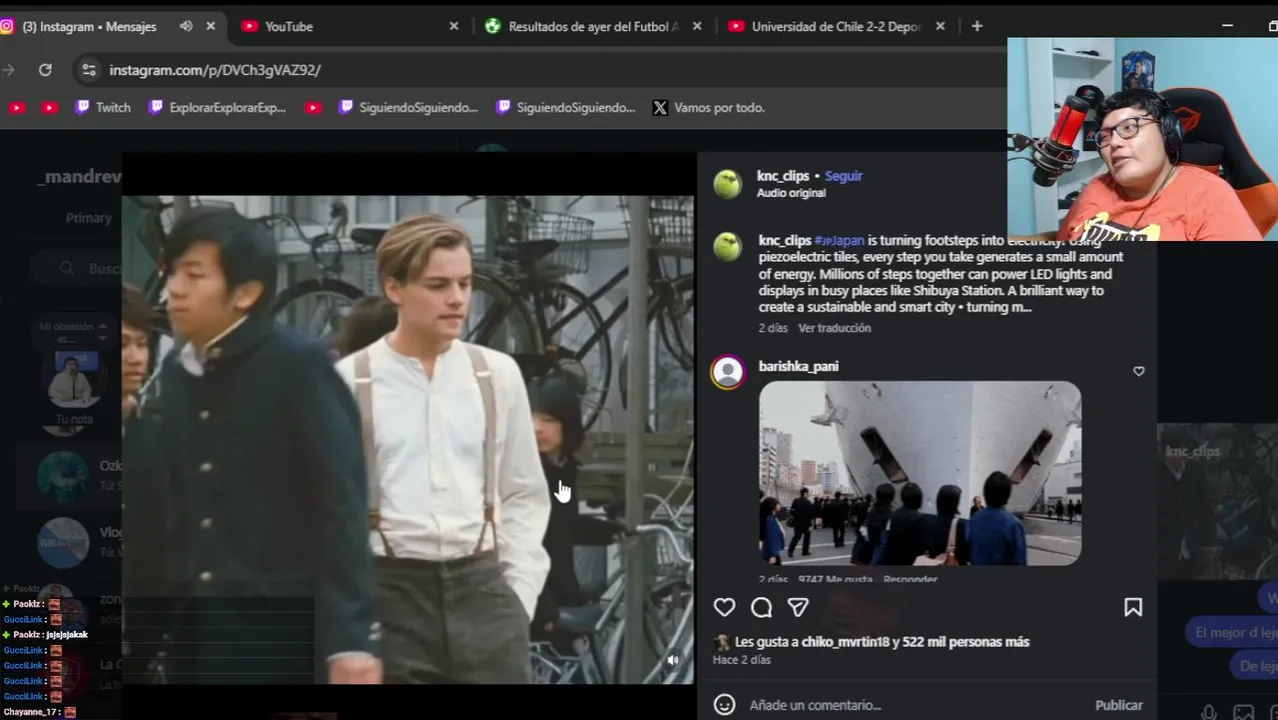Close the Universidad de Chile 2-2 tab
This screenshot has height=720, width=1278.
pos(940,26)
